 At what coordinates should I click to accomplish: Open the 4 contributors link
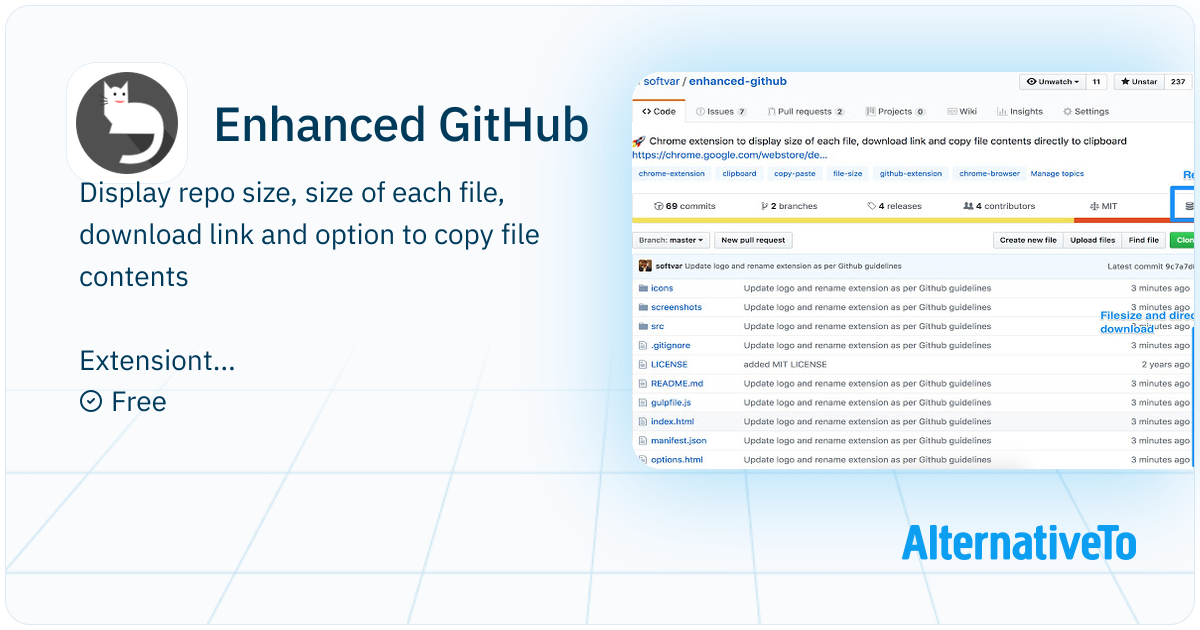[999, 206]
